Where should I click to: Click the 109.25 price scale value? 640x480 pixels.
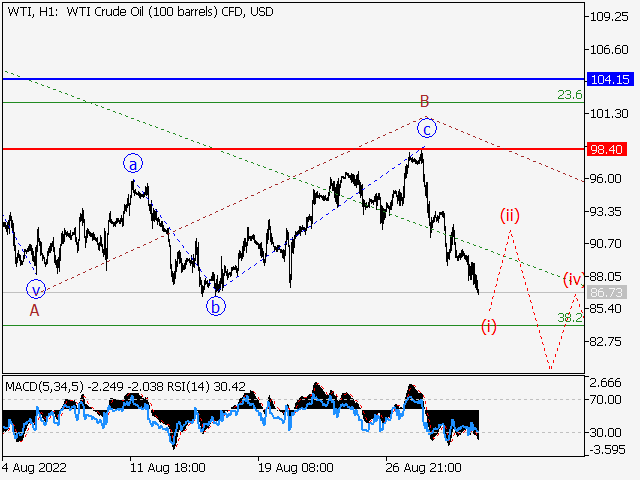click(x=609, y=17)
